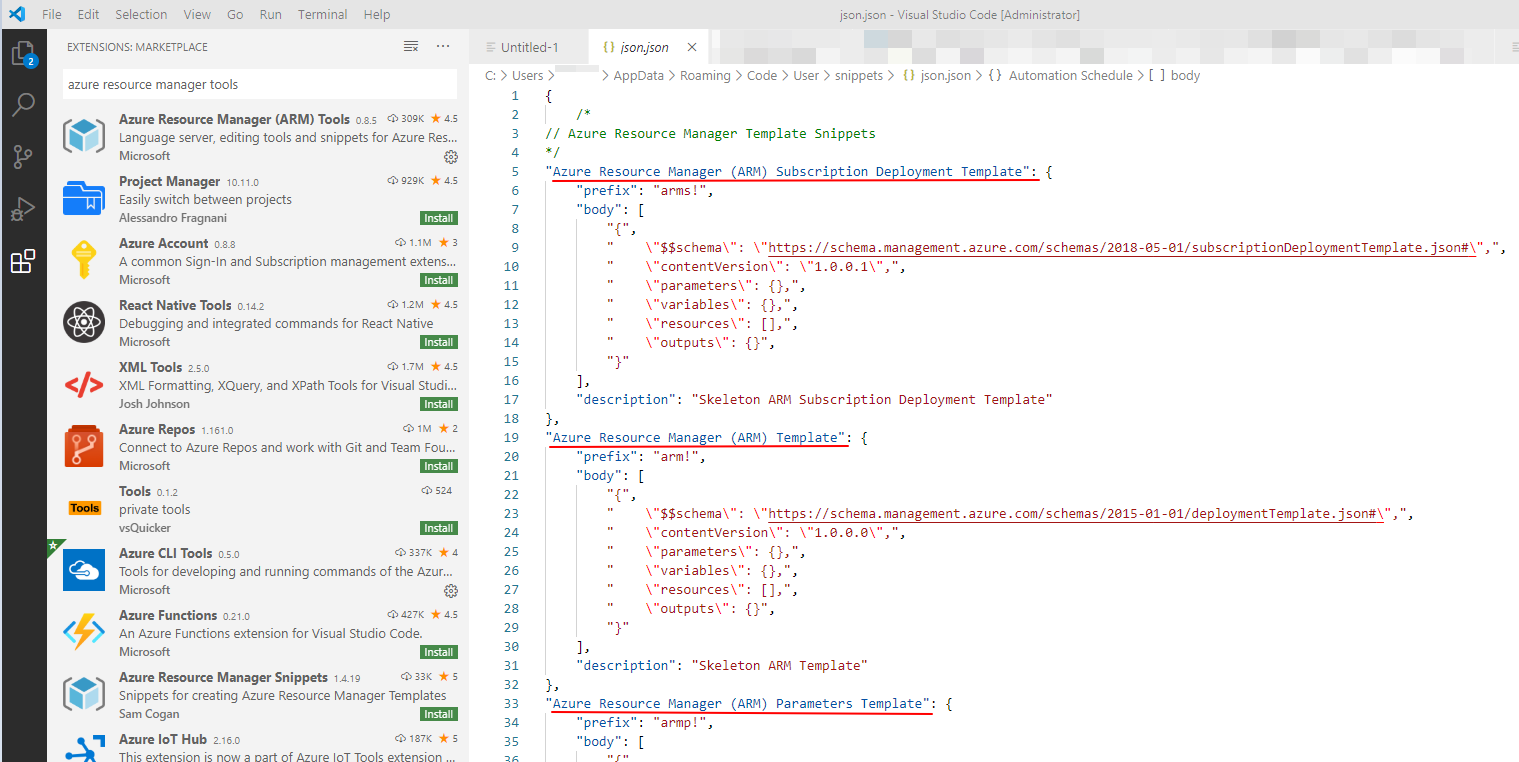Screen dimensions: 1519x762
Task: Open the Selection menu
Action: point(141,15)
